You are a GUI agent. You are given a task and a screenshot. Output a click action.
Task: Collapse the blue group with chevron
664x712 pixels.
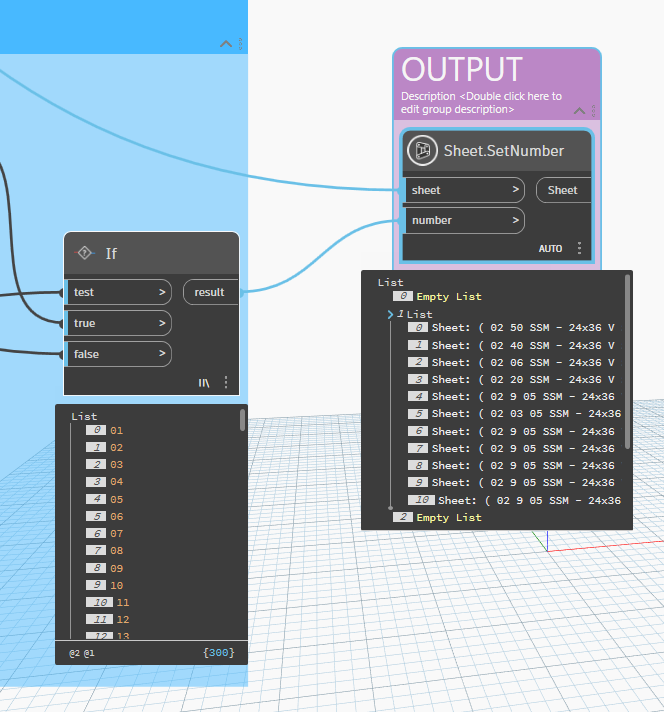point(226,44)
